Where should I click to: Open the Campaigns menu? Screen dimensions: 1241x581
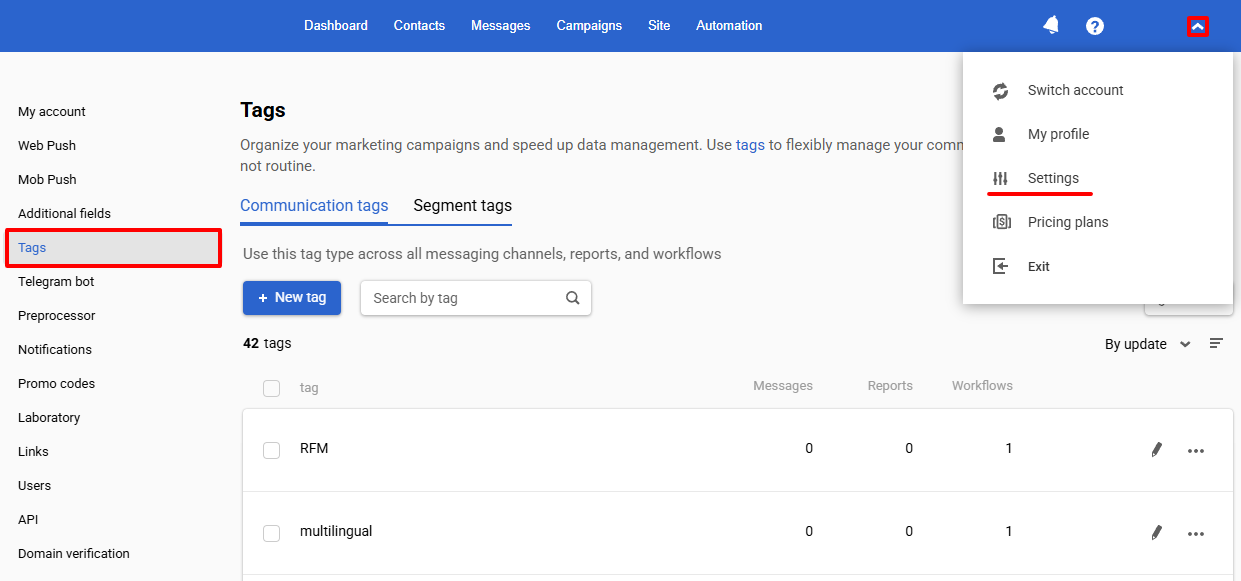pyautogui.click(x=589, y=26)
